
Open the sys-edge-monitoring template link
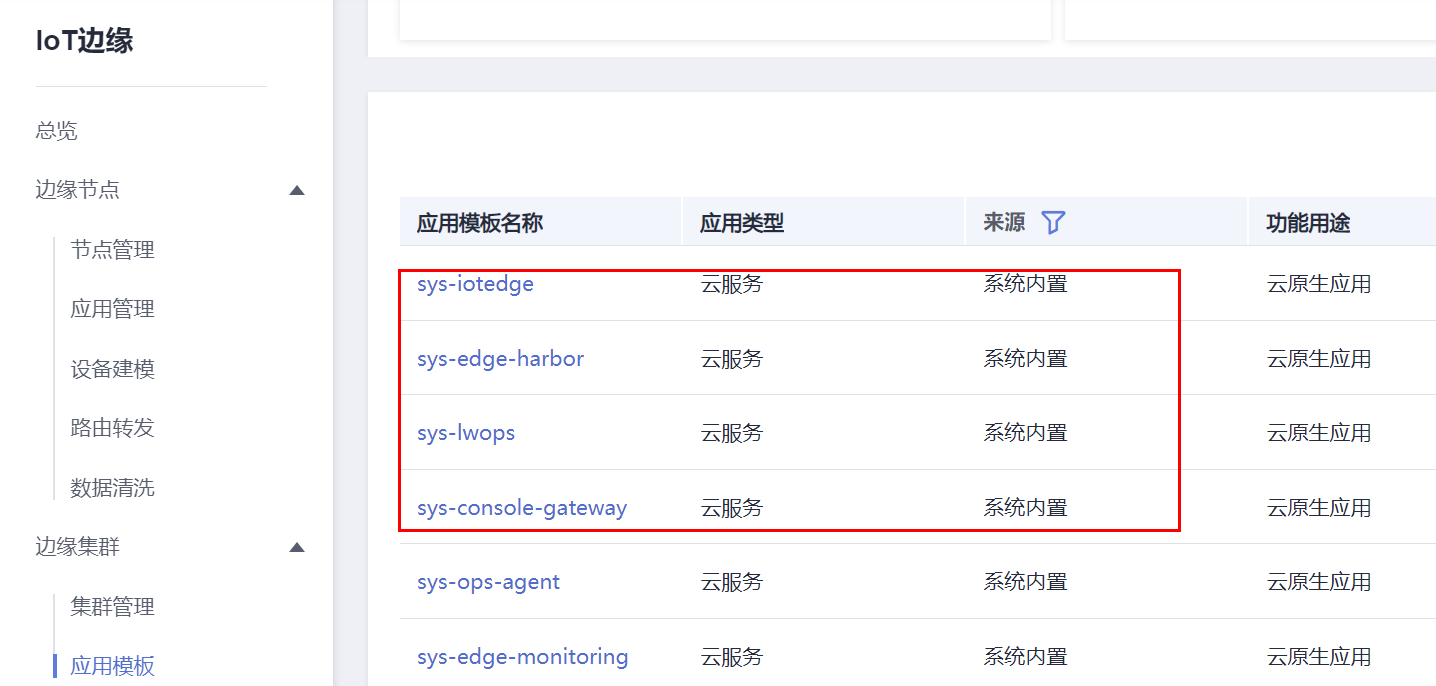pos(523,657)
